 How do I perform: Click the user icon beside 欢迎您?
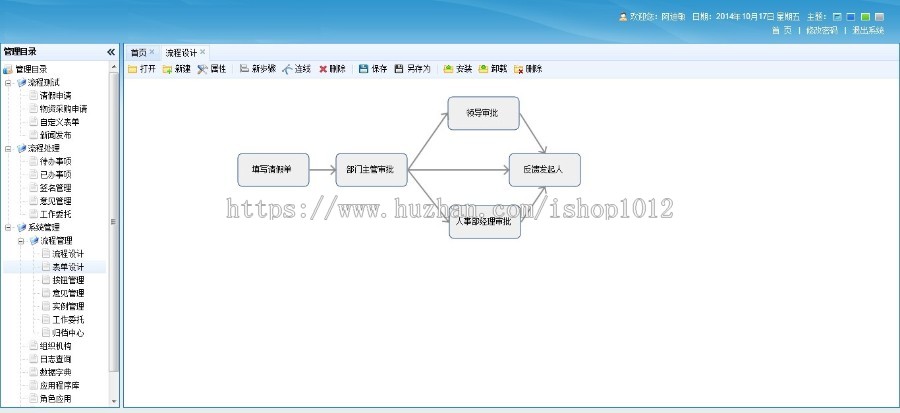[x=623, y=17]
